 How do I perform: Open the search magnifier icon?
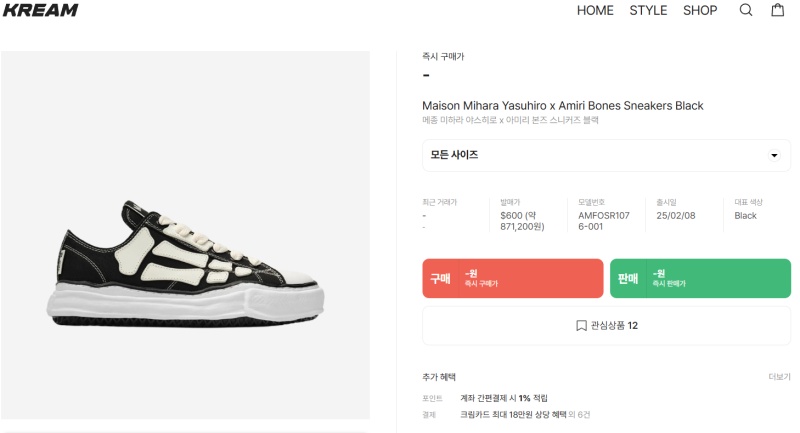pos(746,10)
